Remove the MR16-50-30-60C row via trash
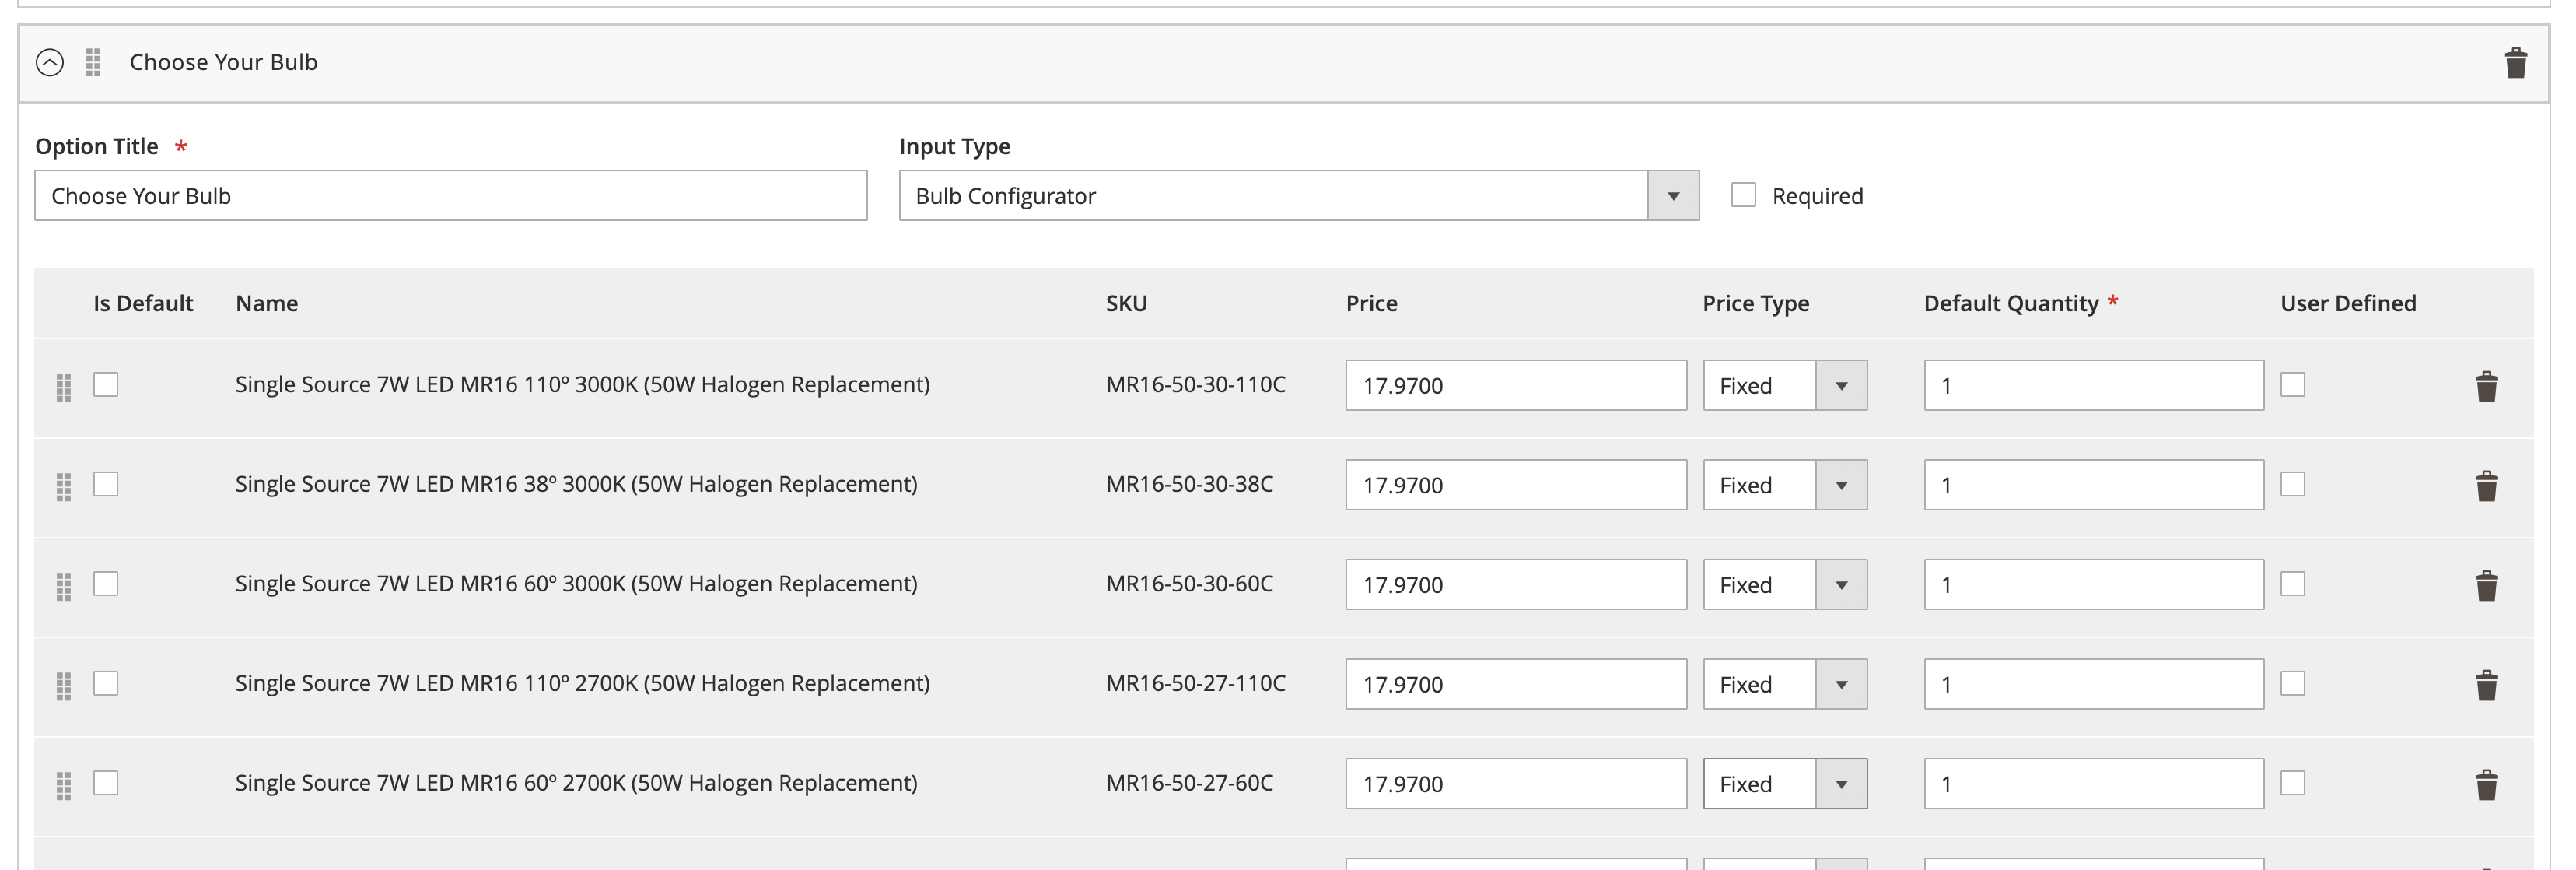This screenshot has width=2576, height=870. coord(2486,585)
